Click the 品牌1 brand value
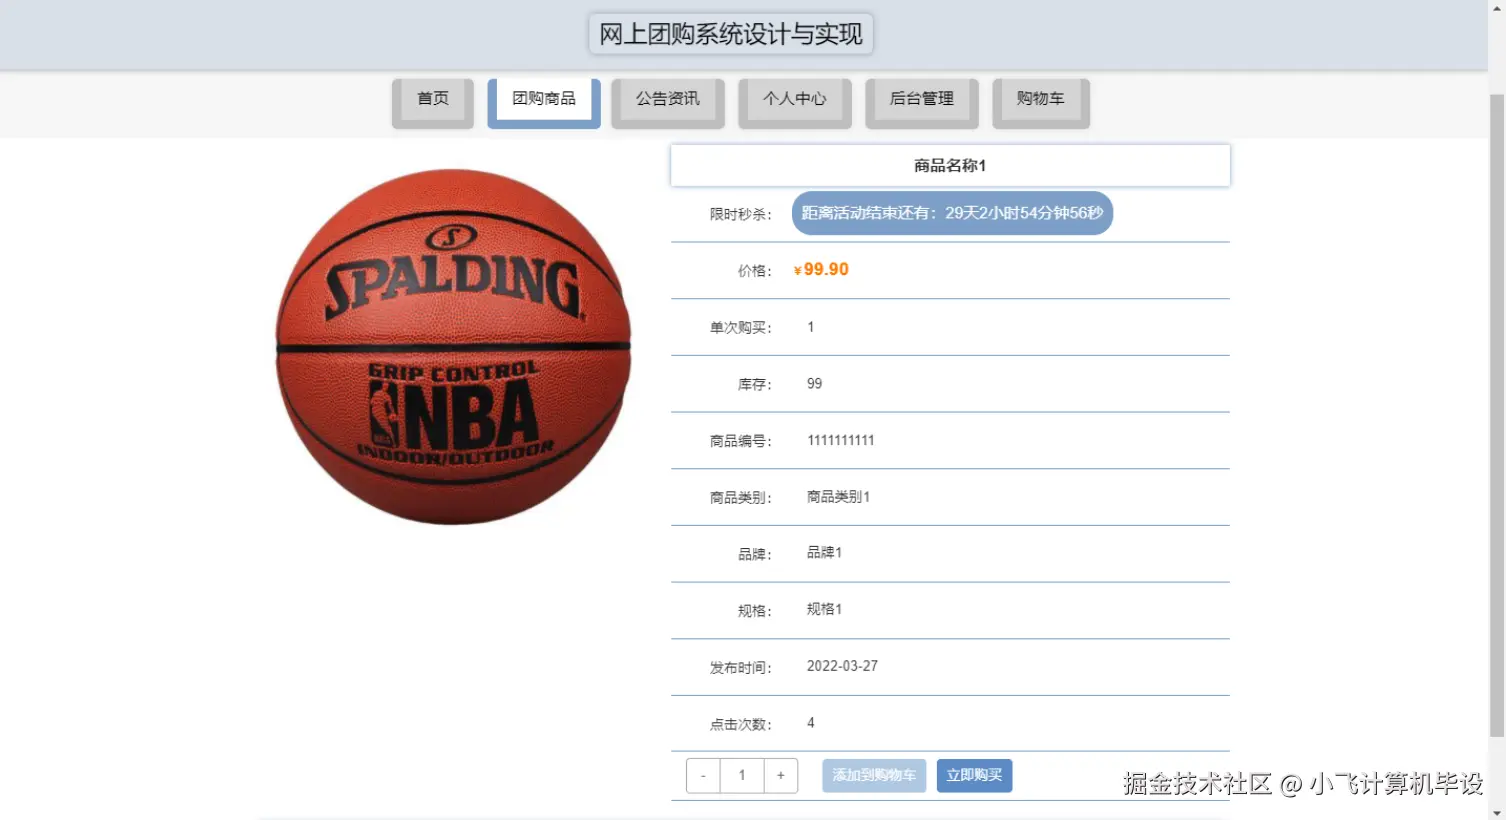 [824, 553]
